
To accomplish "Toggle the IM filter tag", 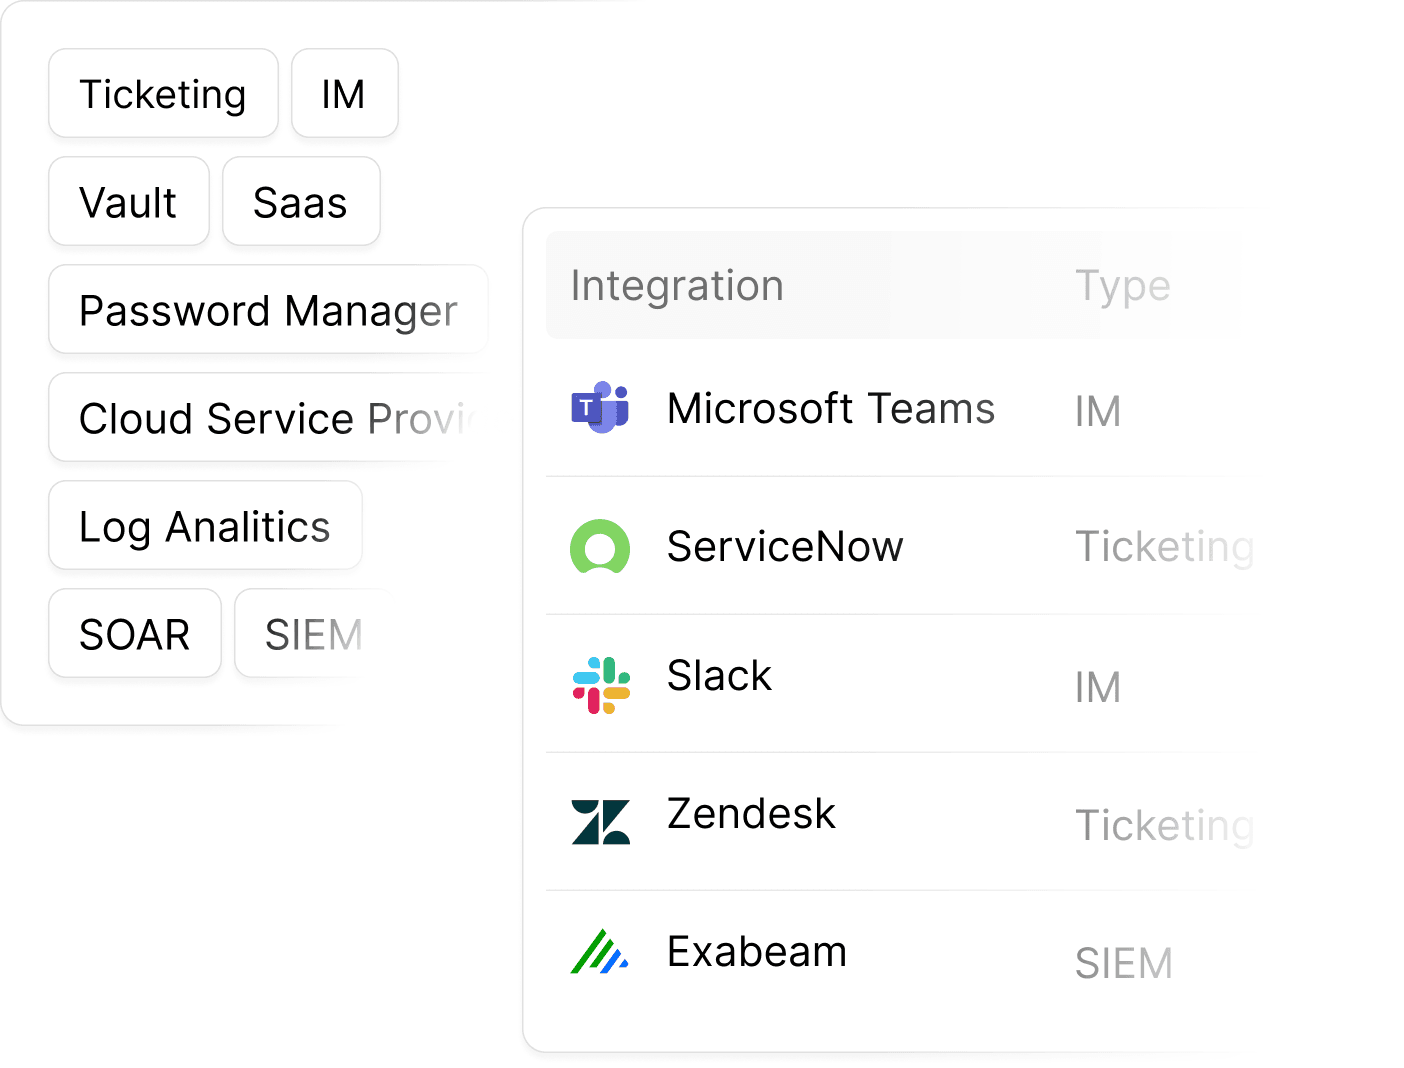I will click(344, 93).
